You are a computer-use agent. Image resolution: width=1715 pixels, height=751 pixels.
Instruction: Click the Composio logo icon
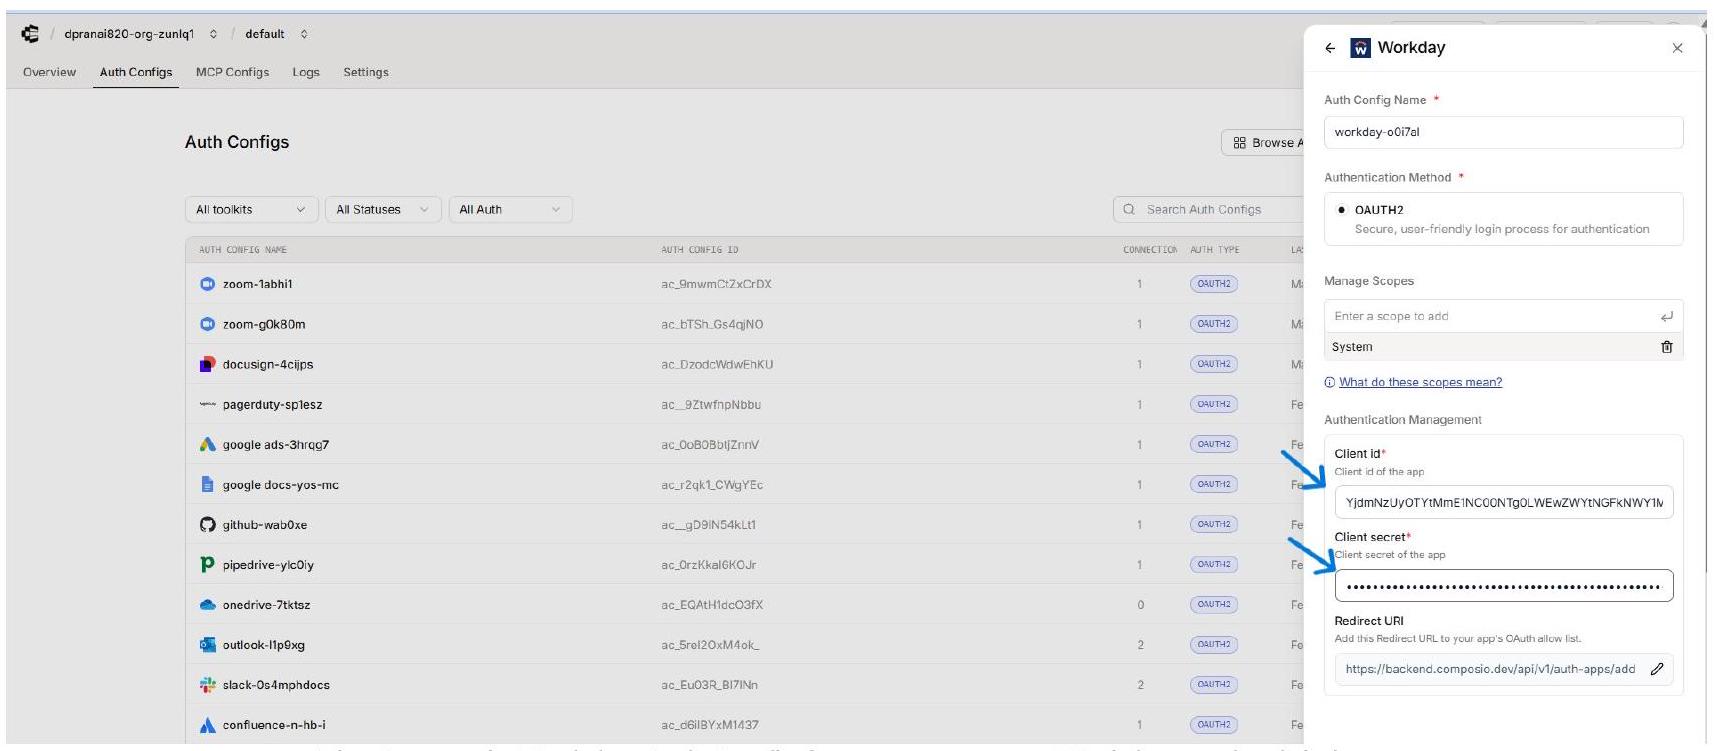click(x=30, y=34)
